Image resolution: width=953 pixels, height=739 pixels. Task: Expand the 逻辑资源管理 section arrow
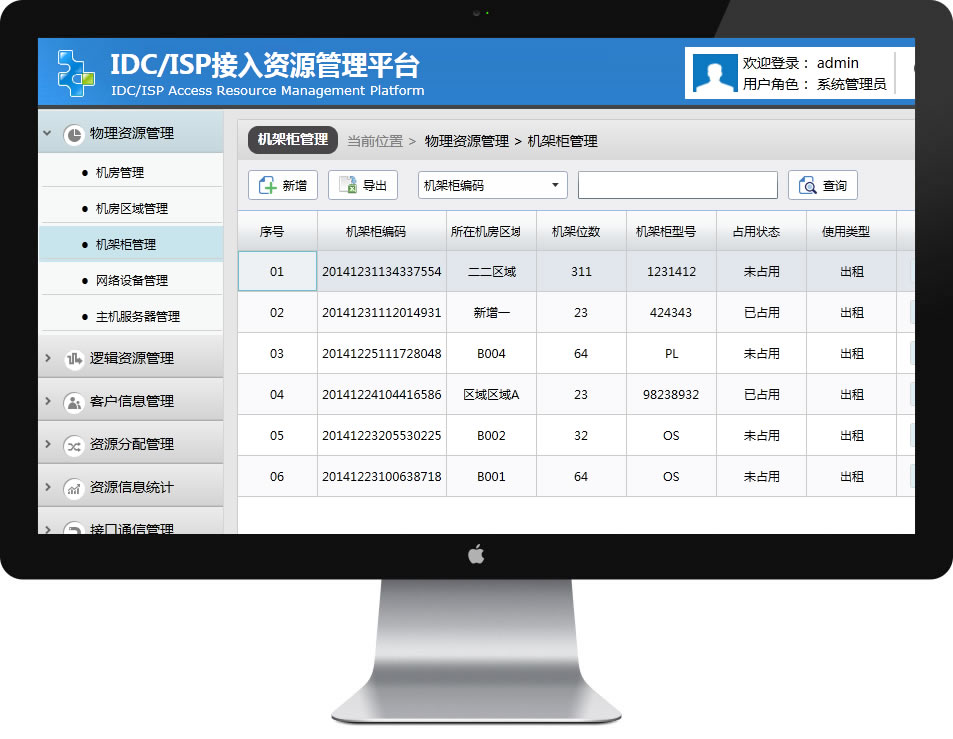pos(47,358)
